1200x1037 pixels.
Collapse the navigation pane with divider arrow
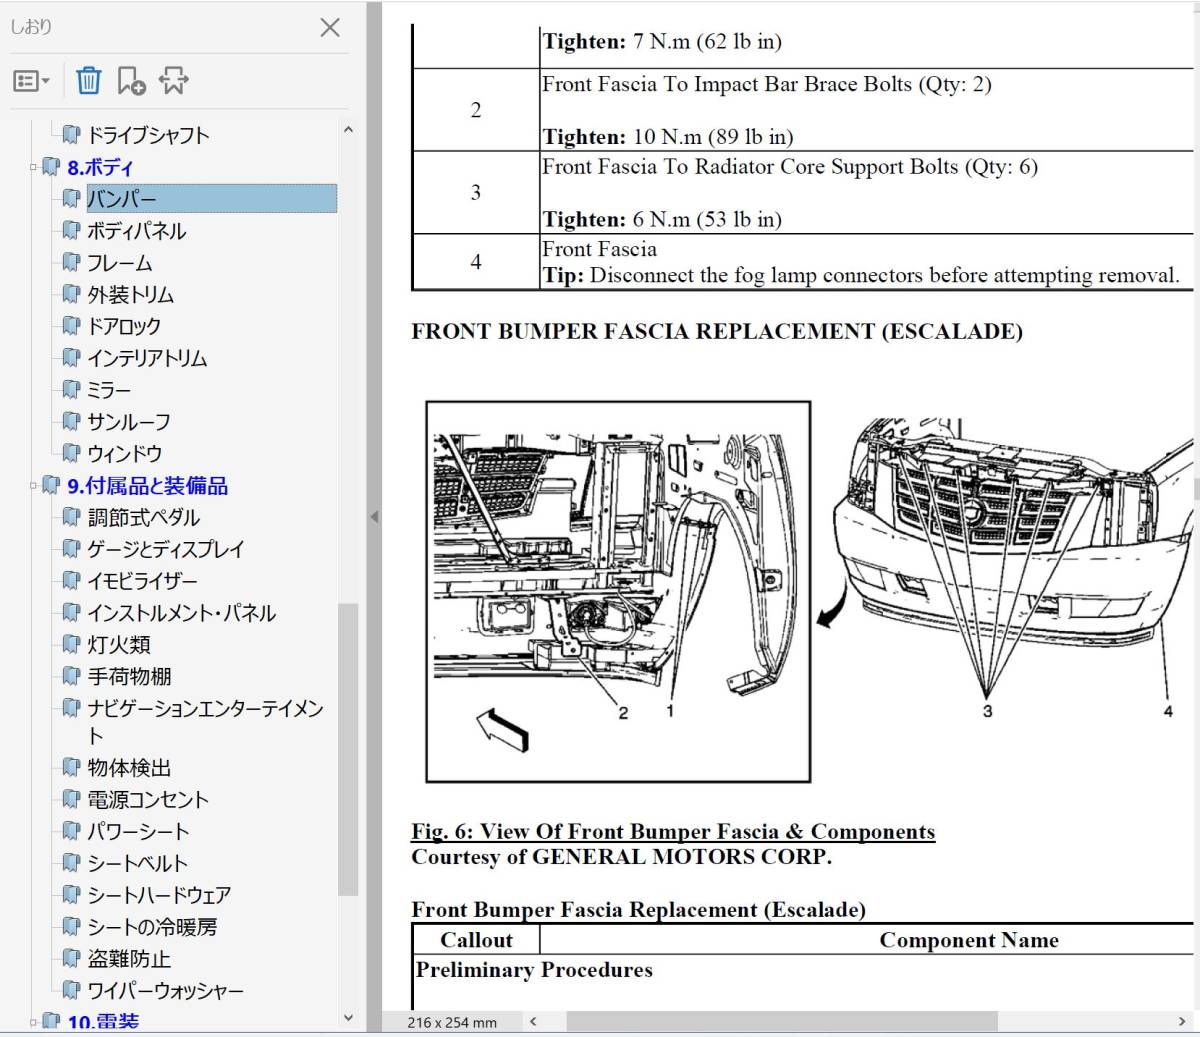point(374,517)
